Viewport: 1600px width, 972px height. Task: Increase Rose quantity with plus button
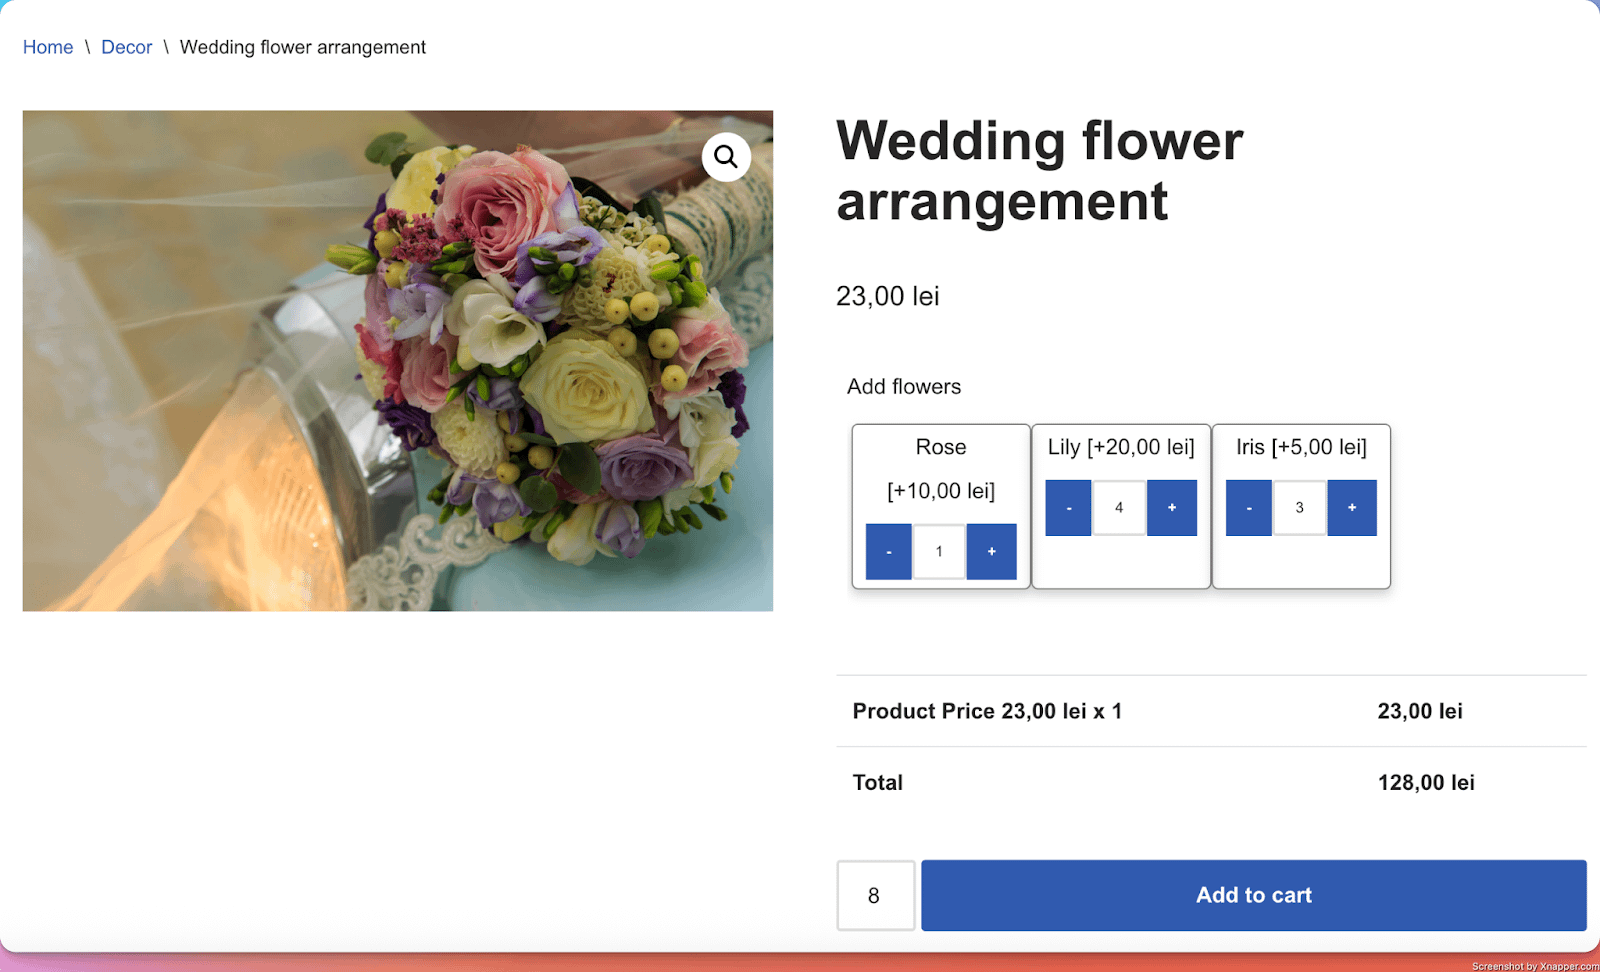(x=991, y=551)
